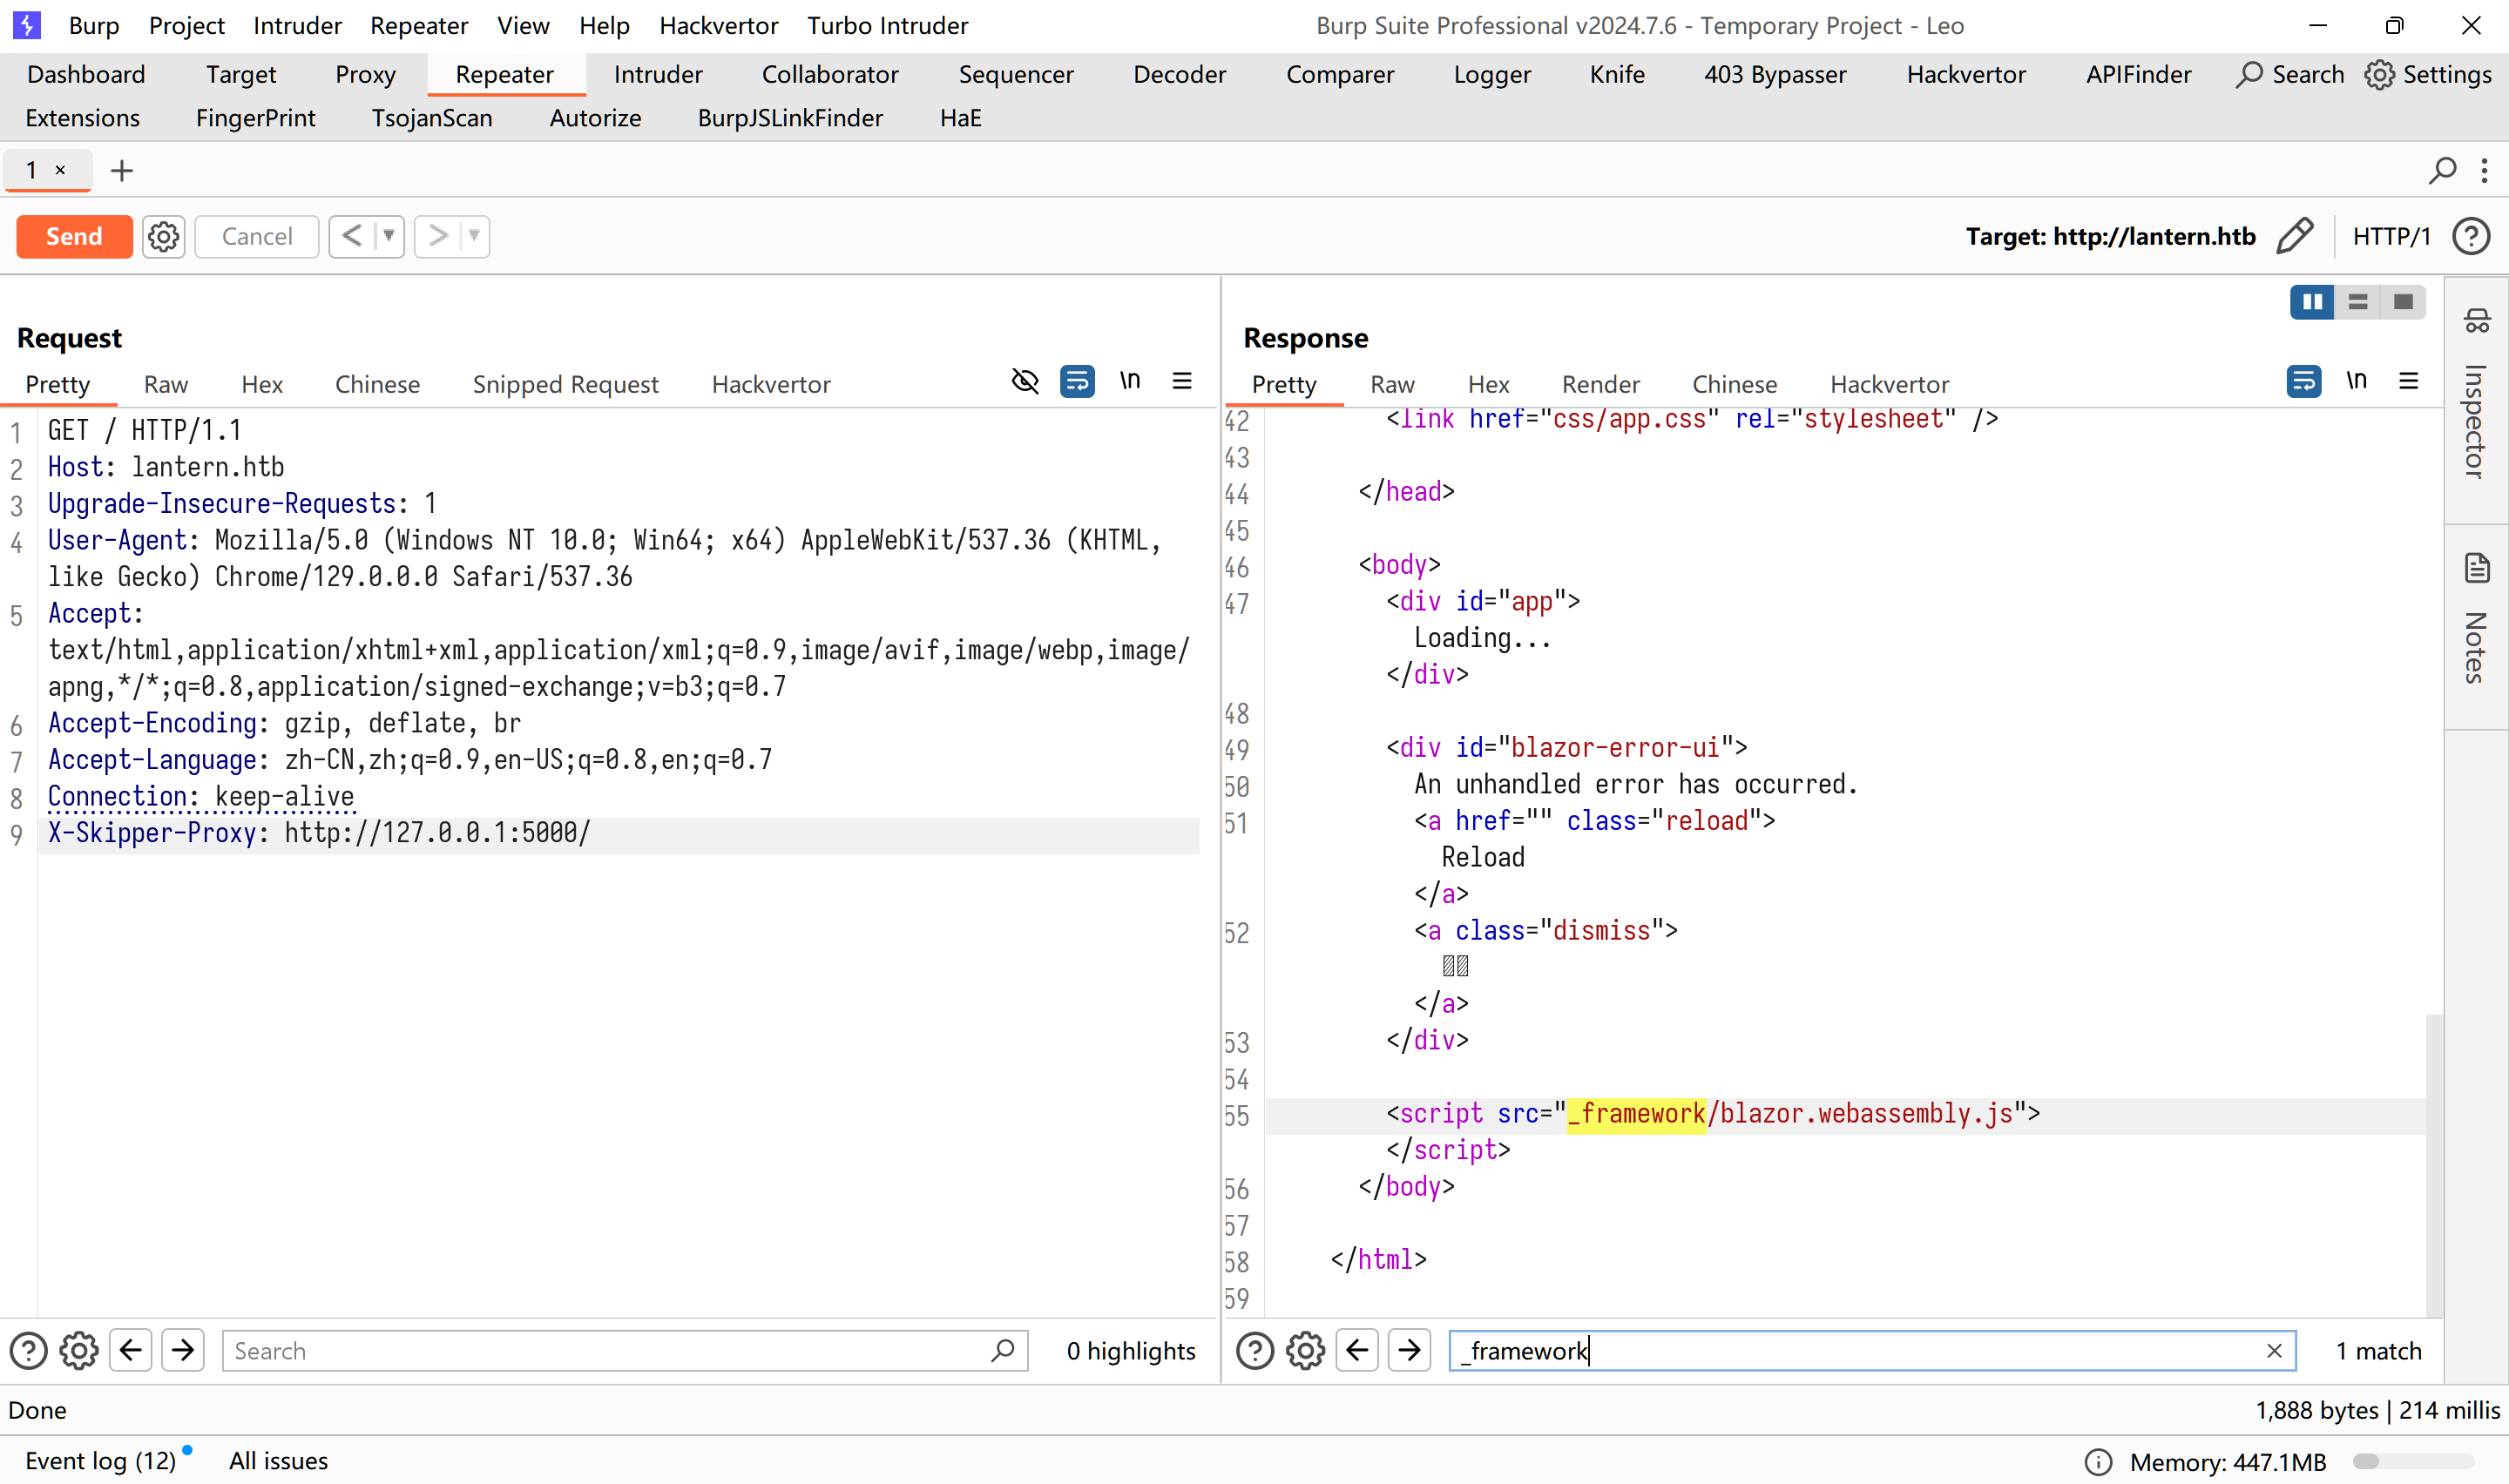Click Host: lantern.htb header line

pos(166,468)
